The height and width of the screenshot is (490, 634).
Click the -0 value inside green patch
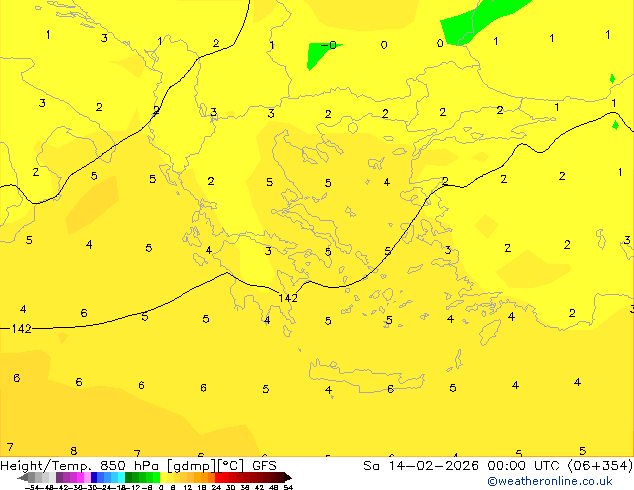(329, 45)
